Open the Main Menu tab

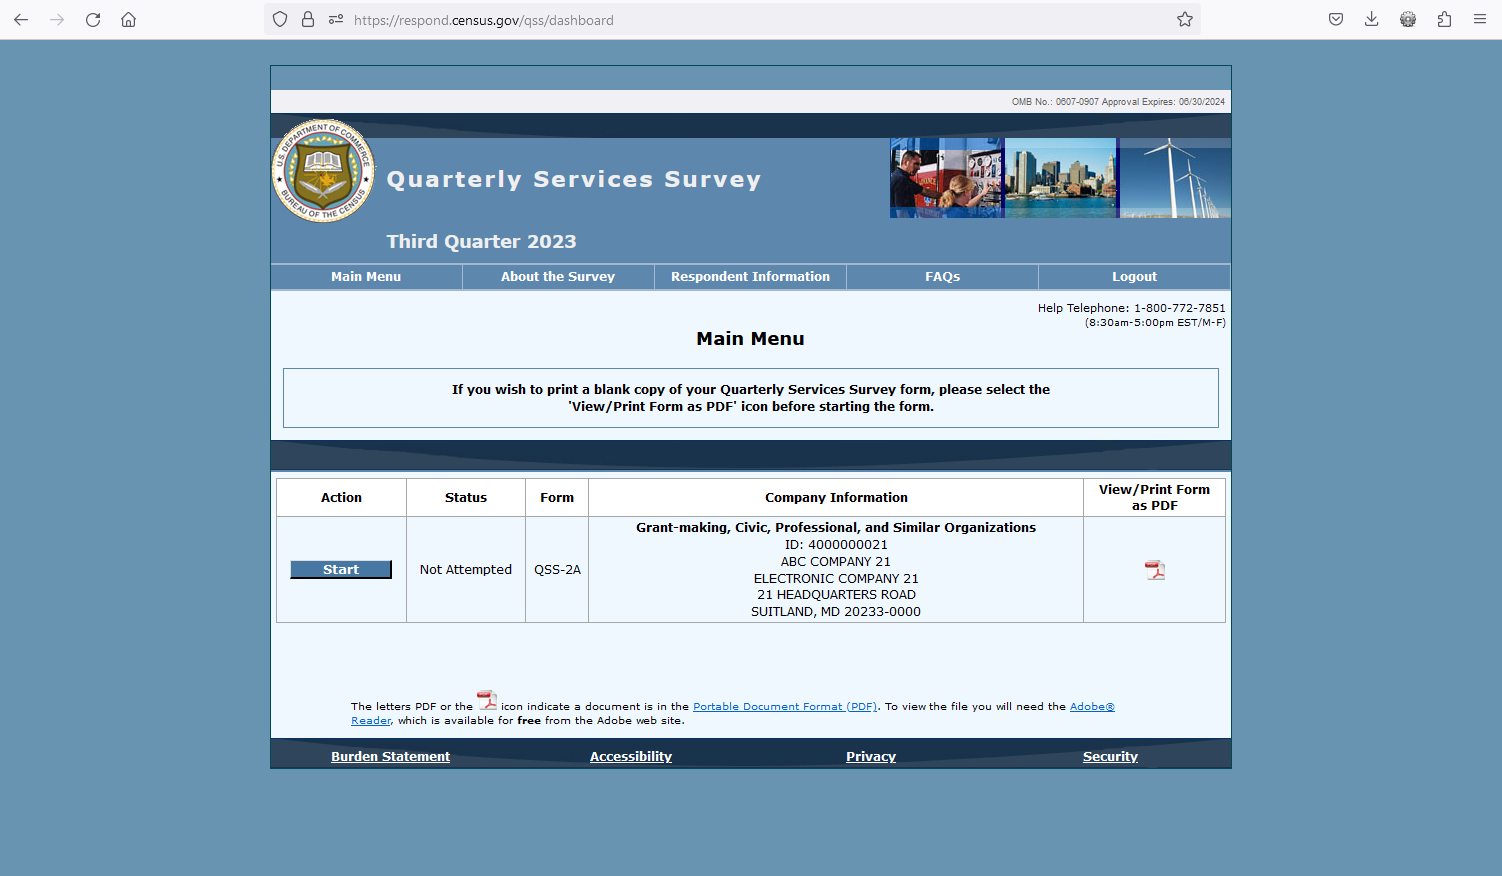coord(366,277)
